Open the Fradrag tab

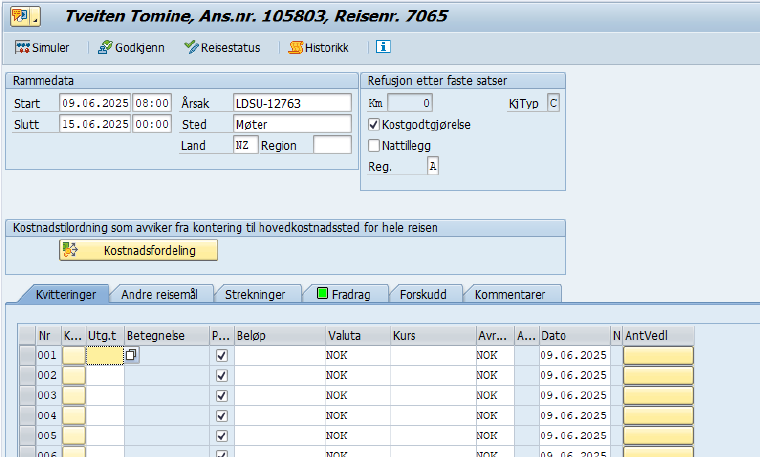click(x=344, y=294)
